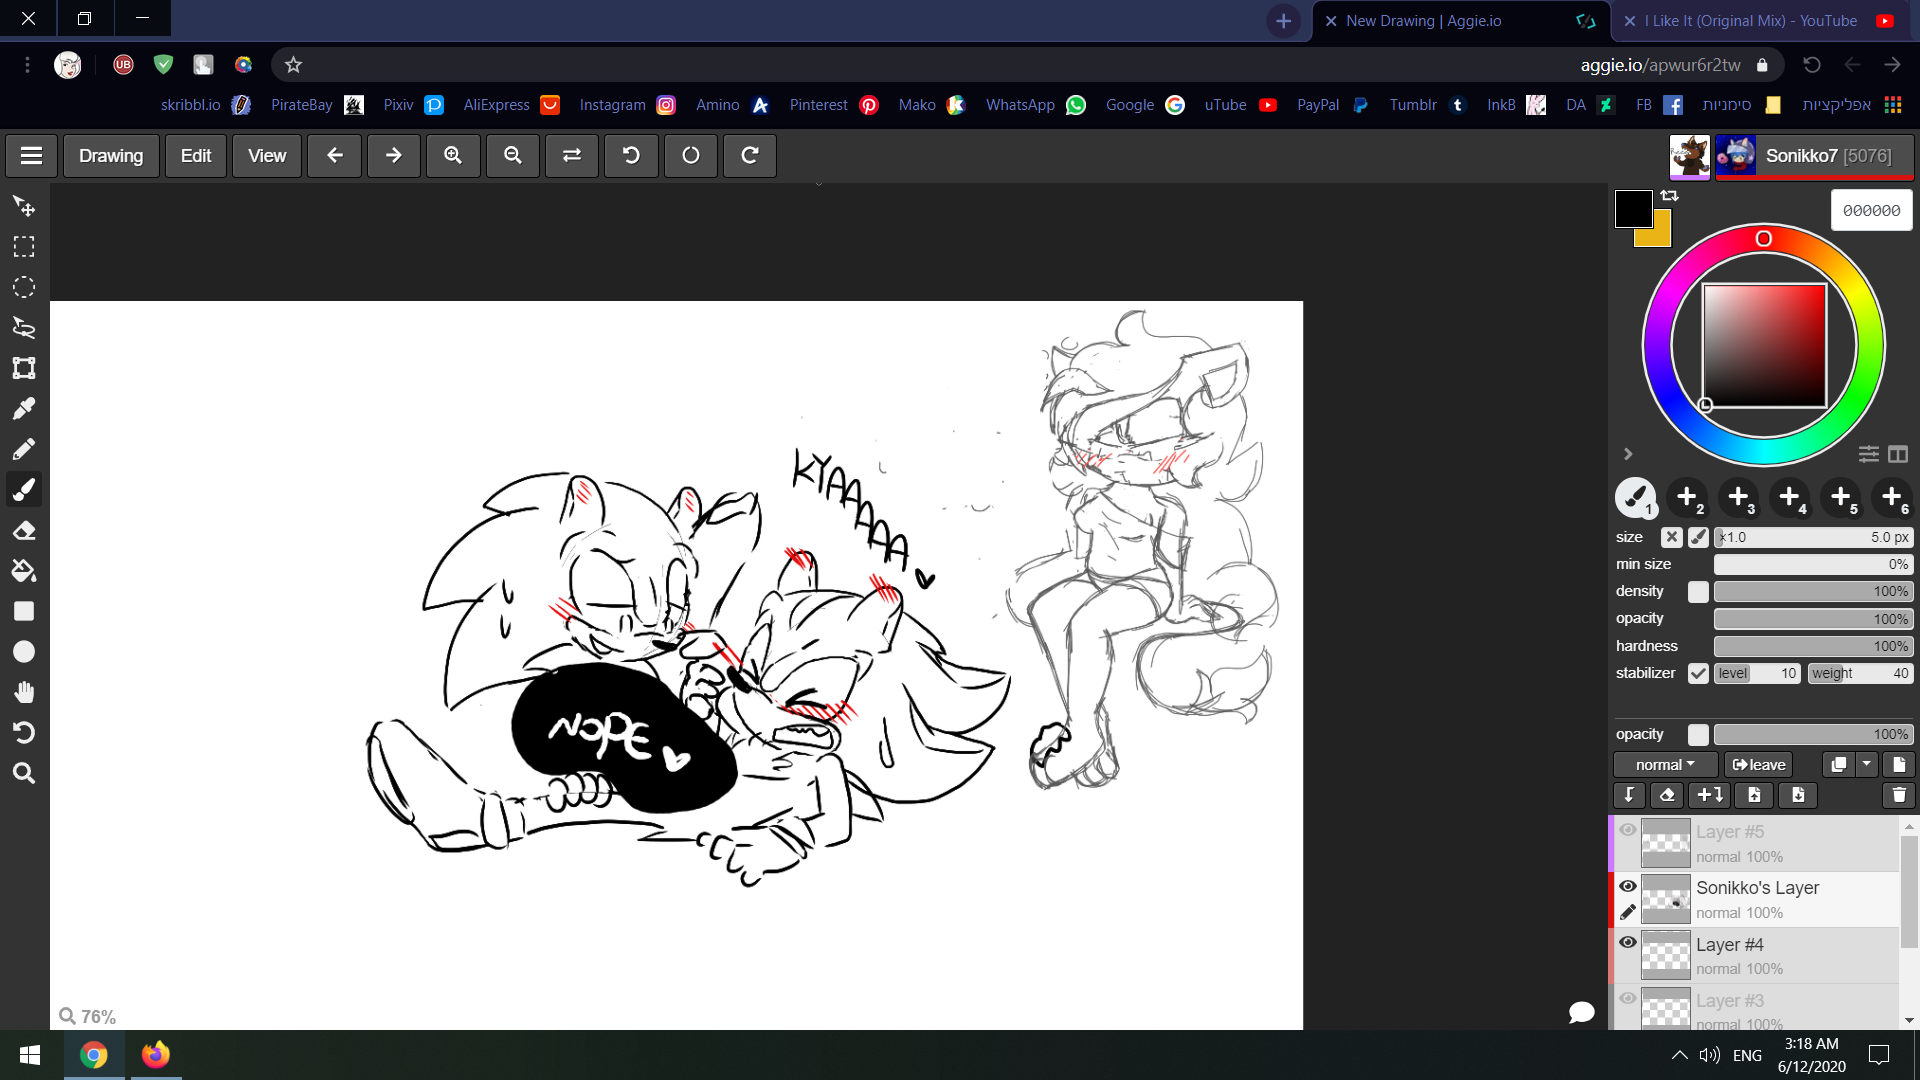
Task: Open the chat speech bubble
Action: [x=1581, y=1012]
